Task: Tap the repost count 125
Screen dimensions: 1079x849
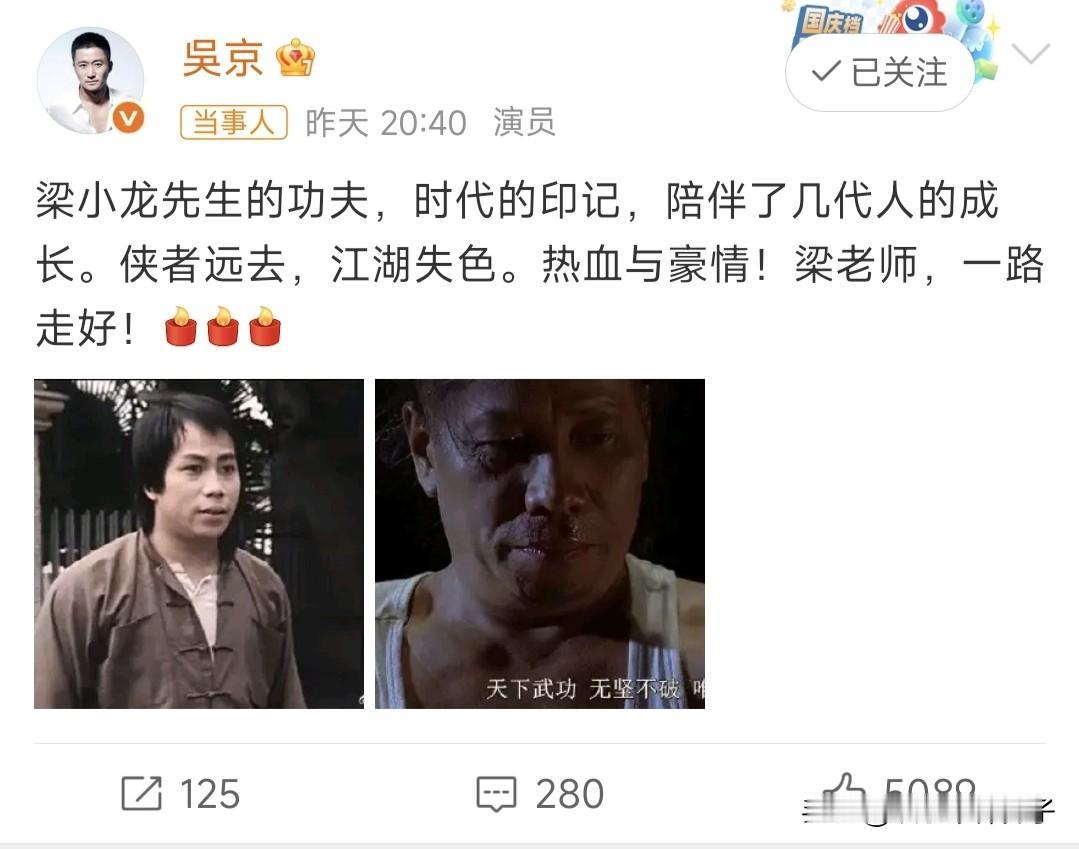Action: pyautogui.click(x=210, y=794)
